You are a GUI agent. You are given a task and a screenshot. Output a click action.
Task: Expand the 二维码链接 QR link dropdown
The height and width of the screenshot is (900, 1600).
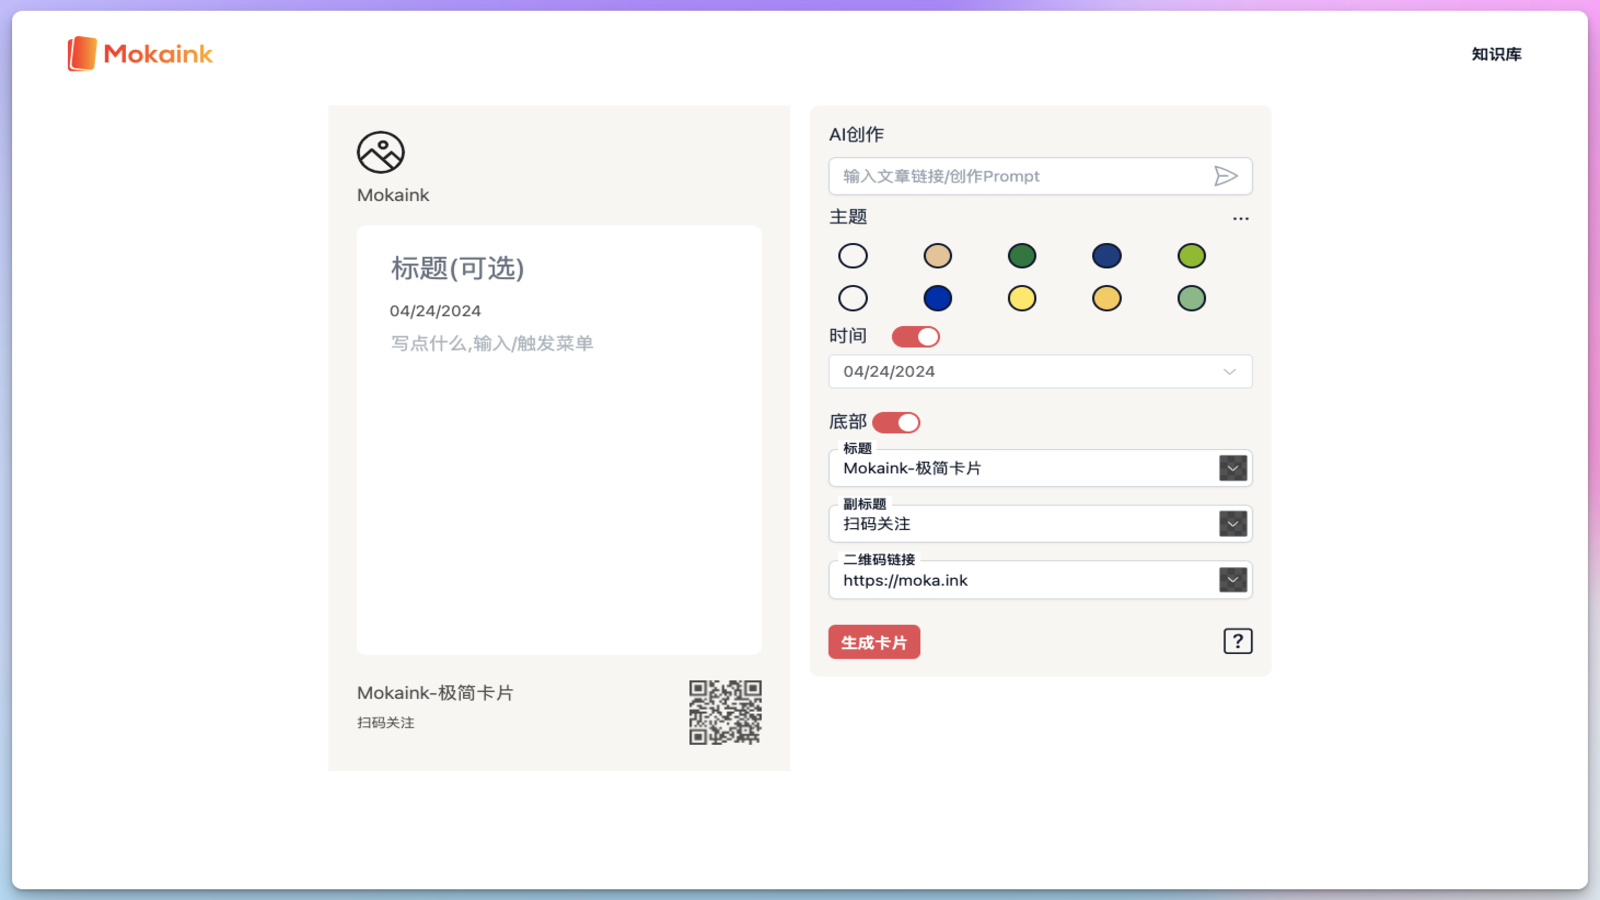1232,580
